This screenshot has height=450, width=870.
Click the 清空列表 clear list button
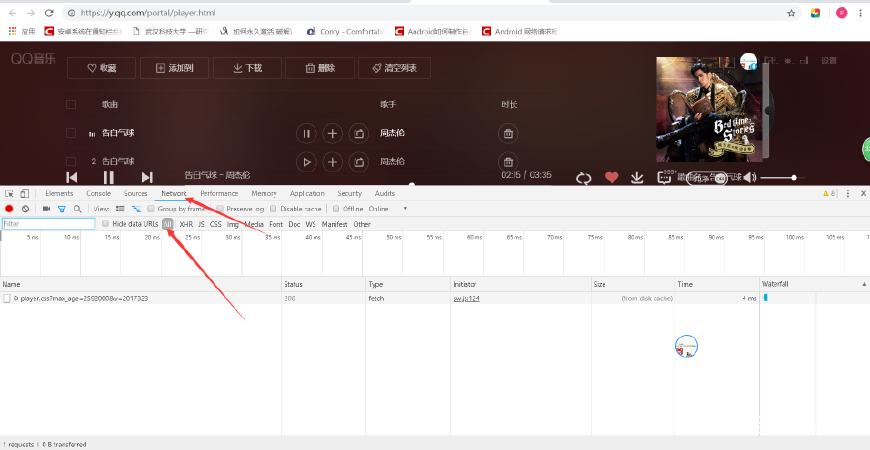pos(394,68)
